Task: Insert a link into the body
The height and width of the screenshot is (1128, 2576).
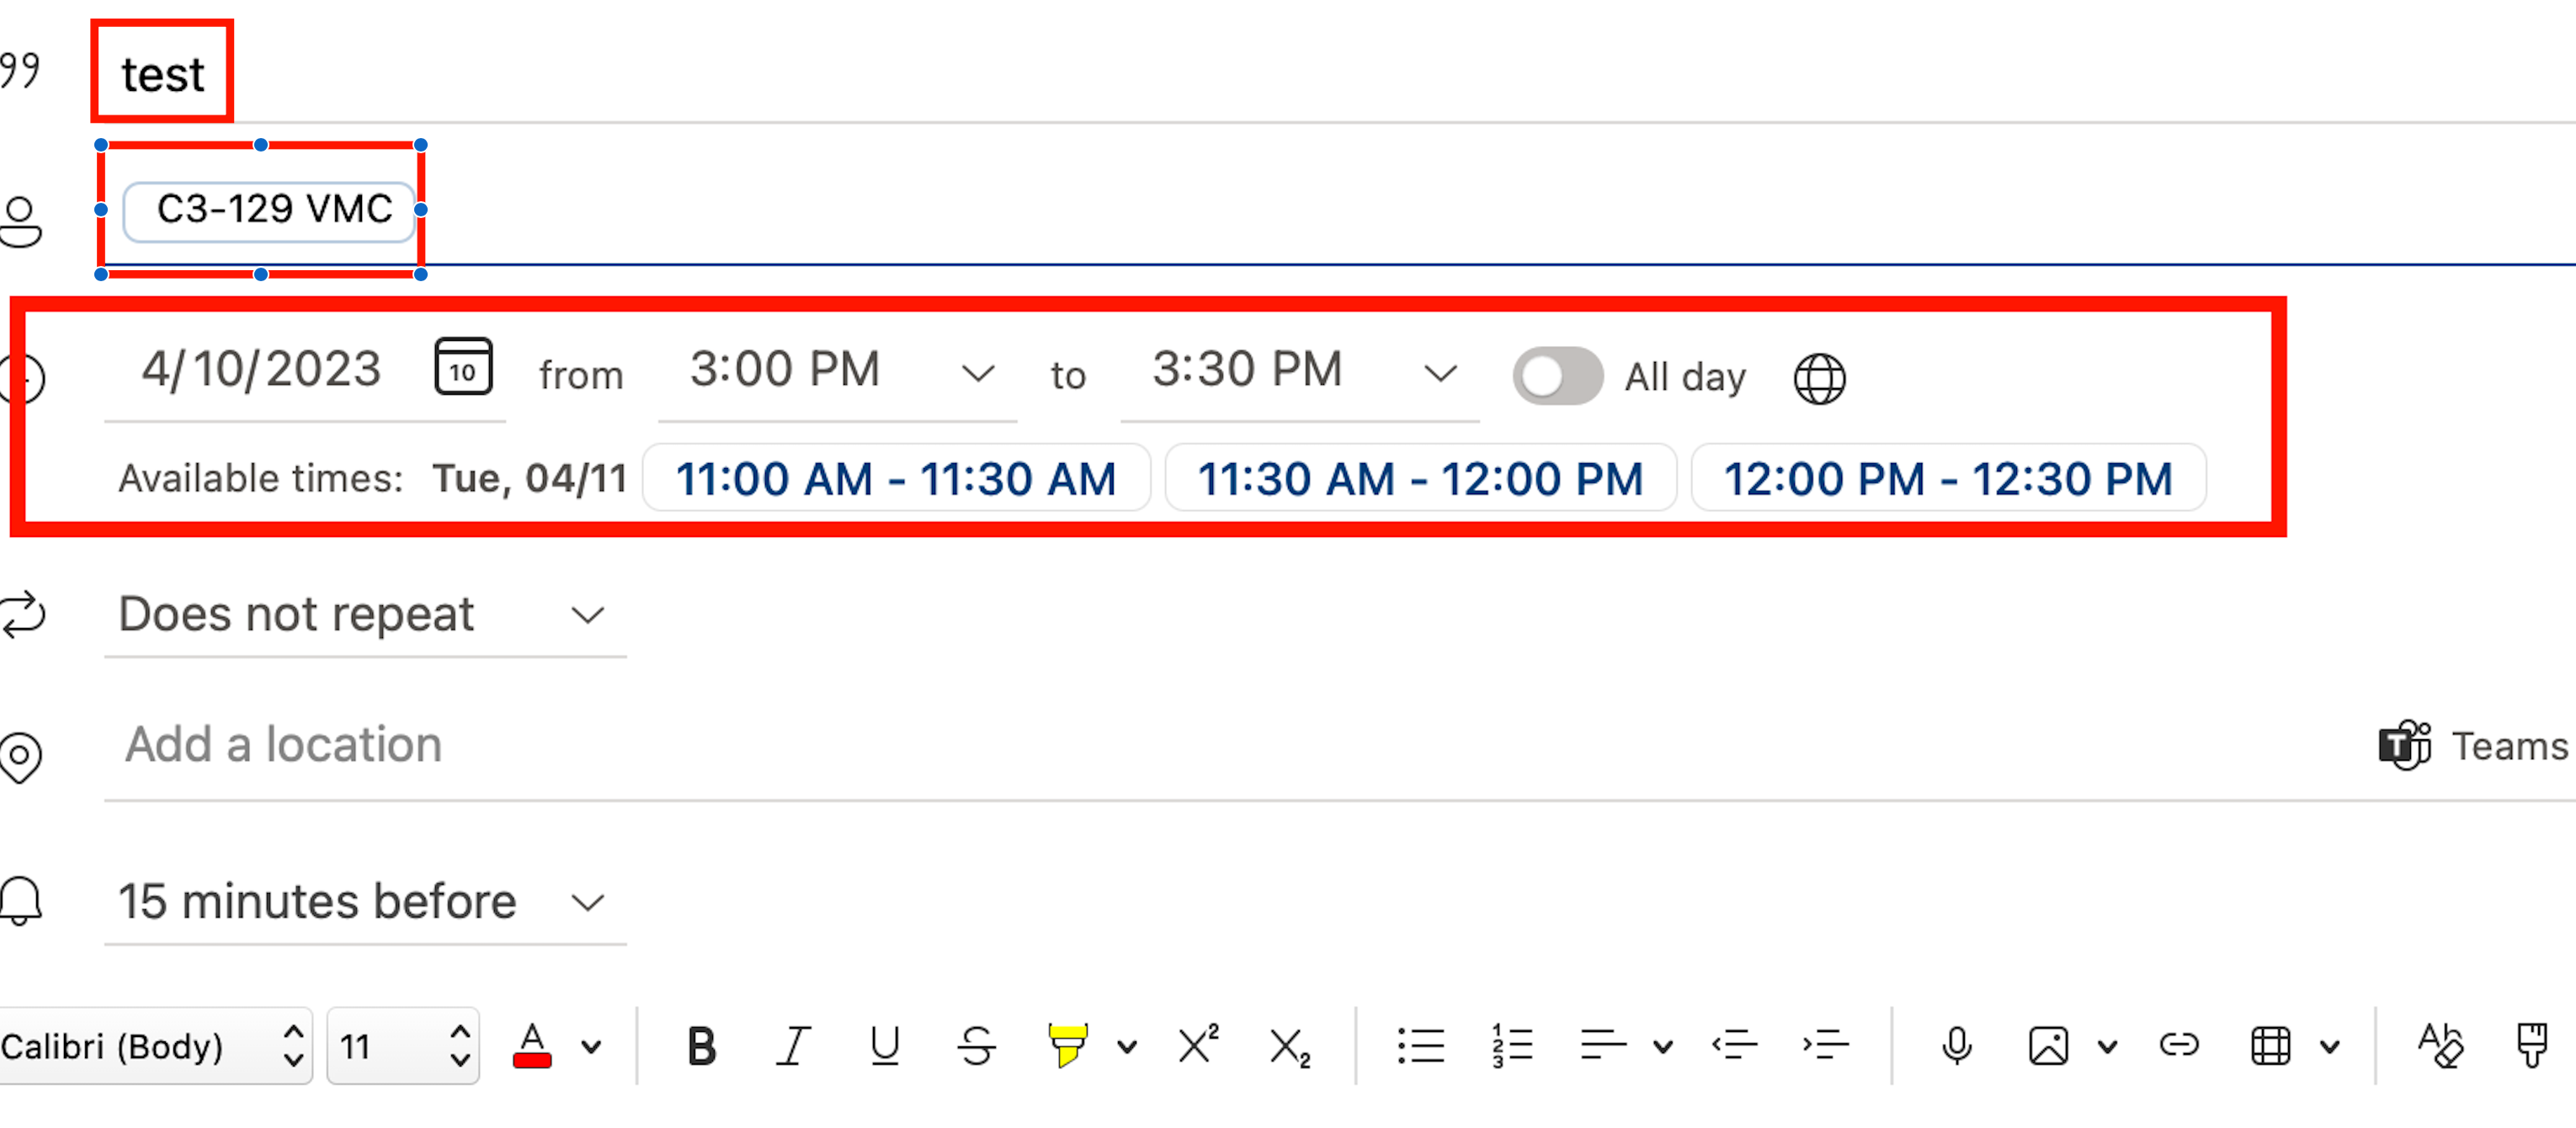Action: point(2178,1046)
